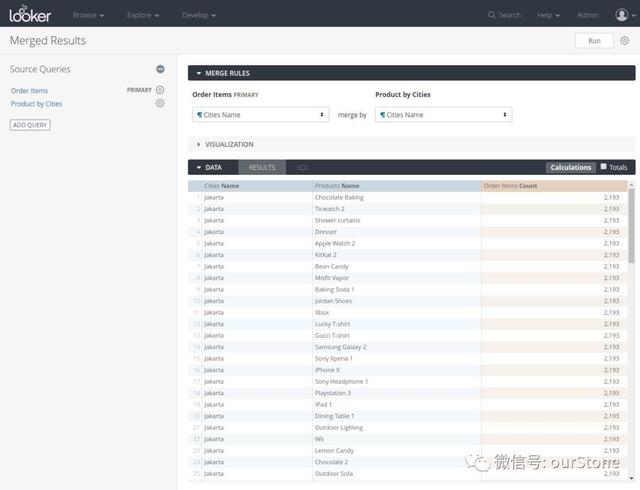Screen dimensions: 640x490
Task: Open the Explore menu
Action: [142, 15]
